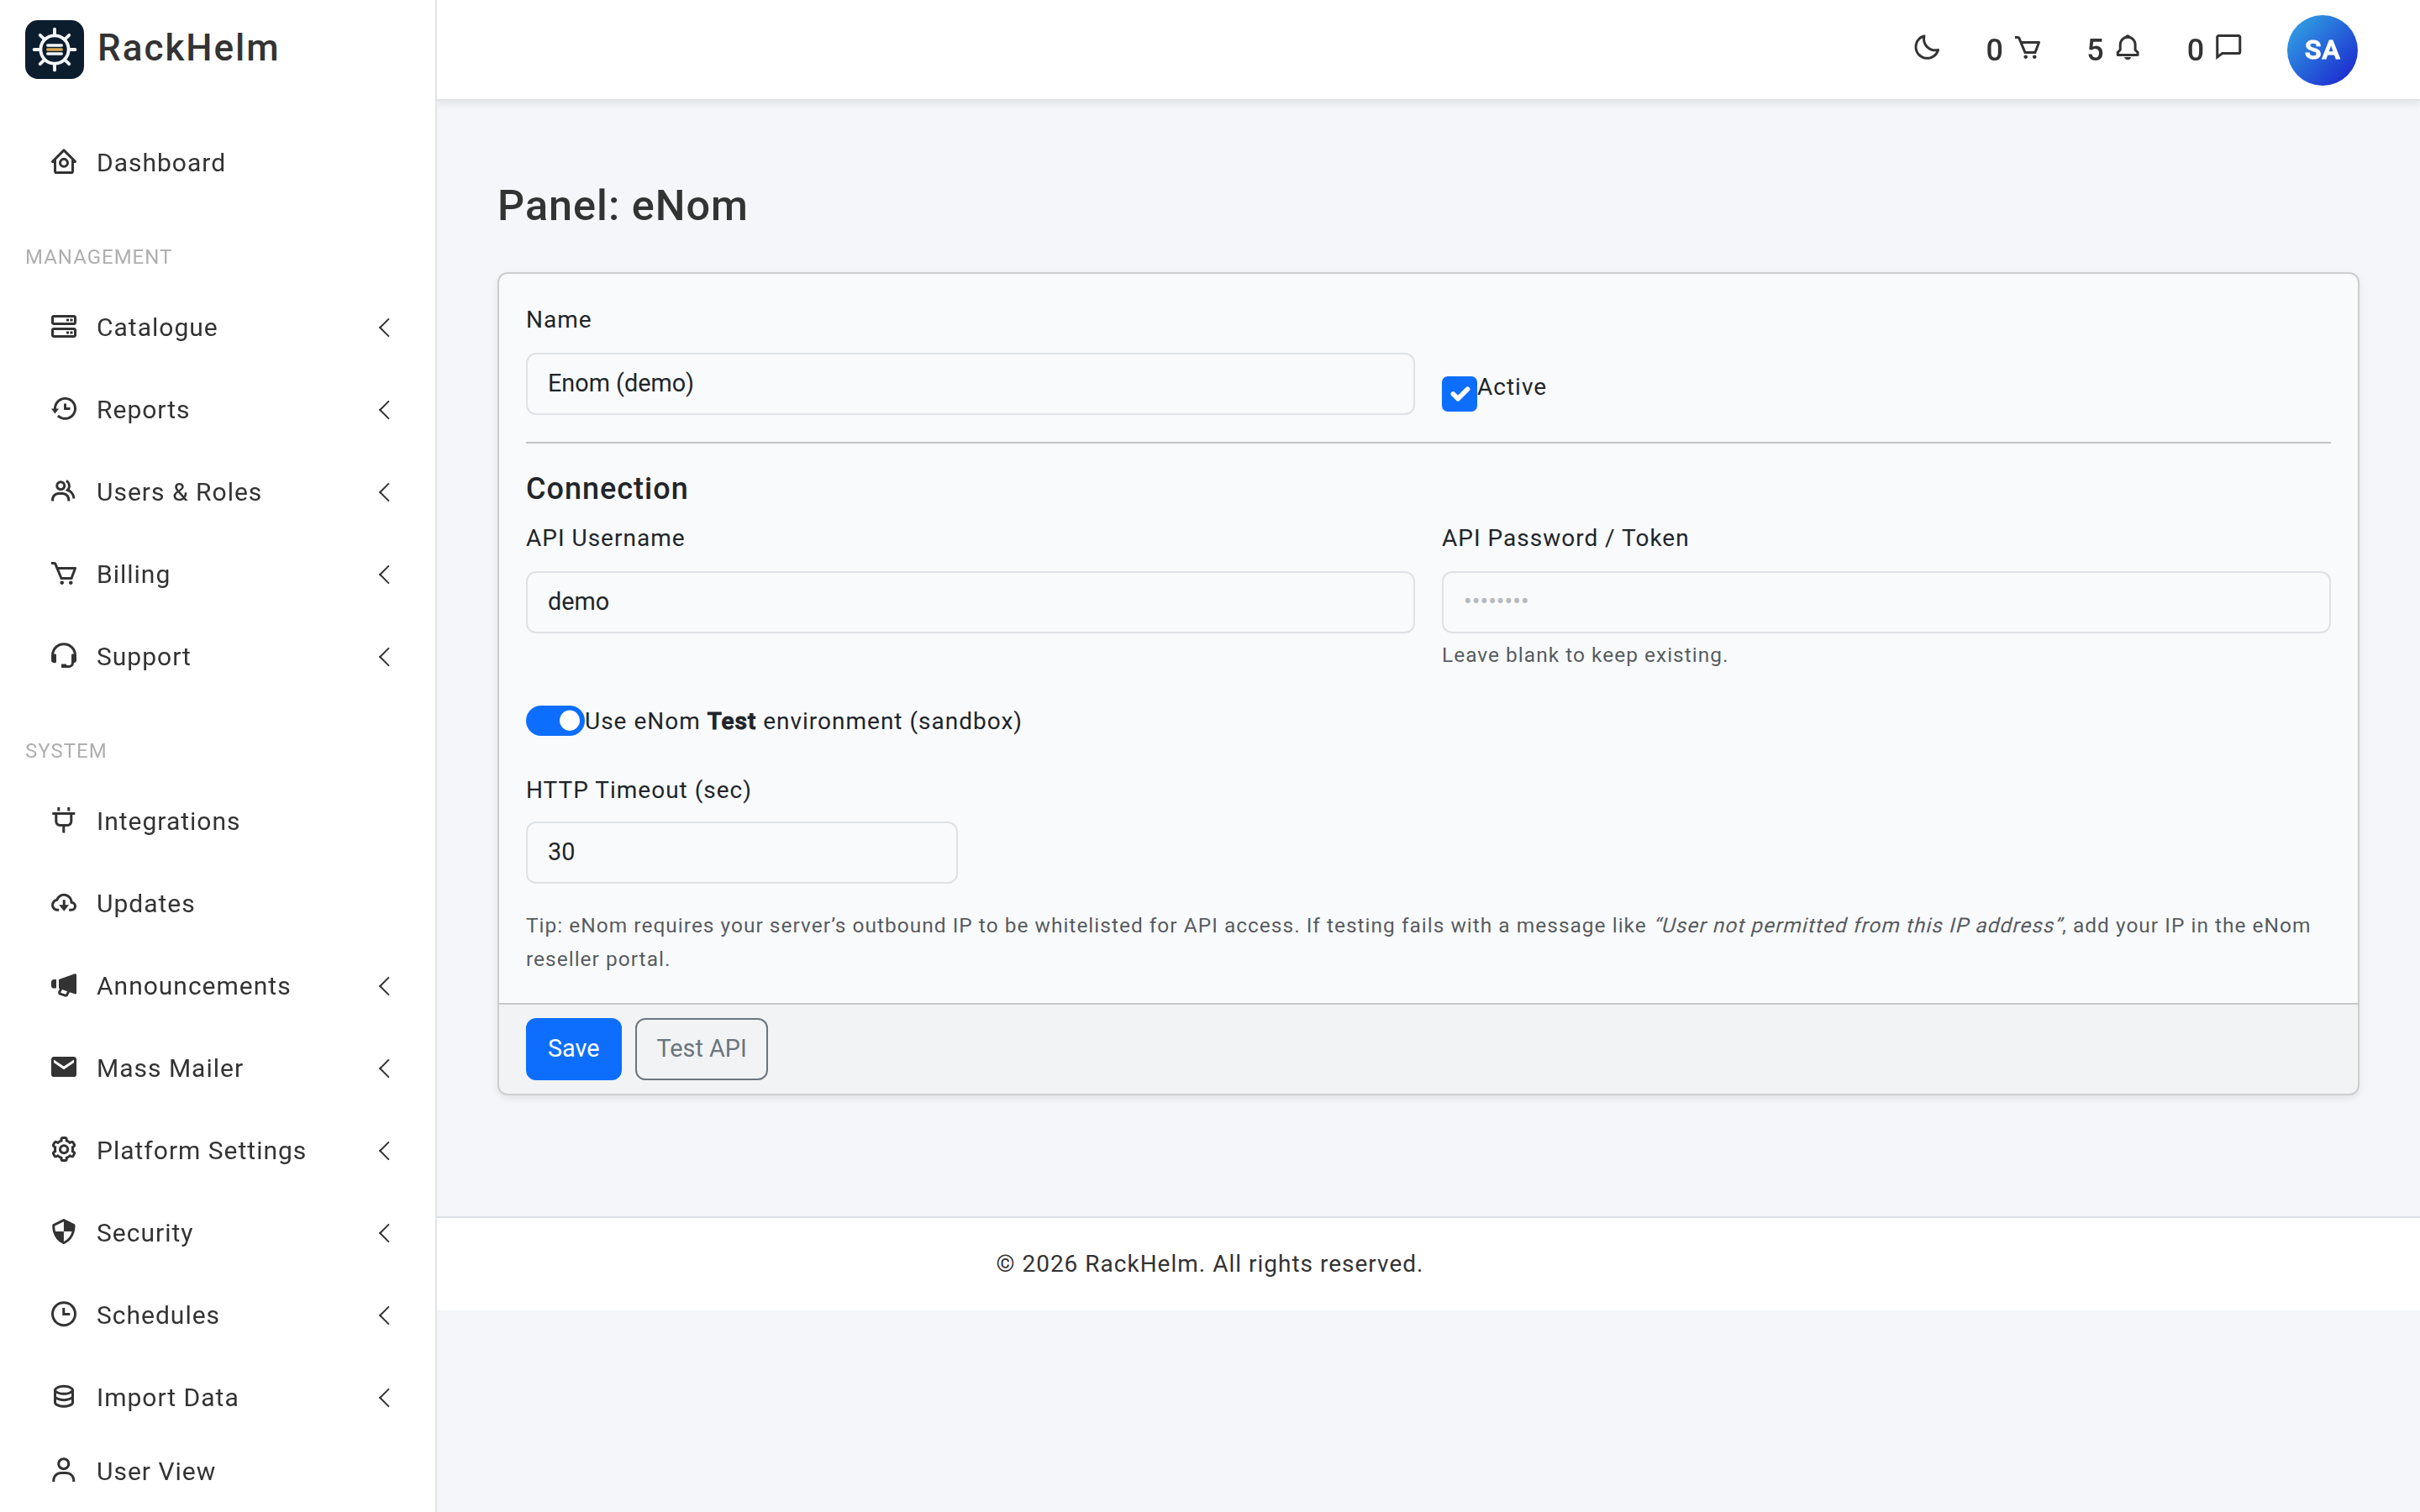The height and width of the screenshot is (1512, 2420).
Task: Click the Test API button
Action: [x=701, y=1048]
